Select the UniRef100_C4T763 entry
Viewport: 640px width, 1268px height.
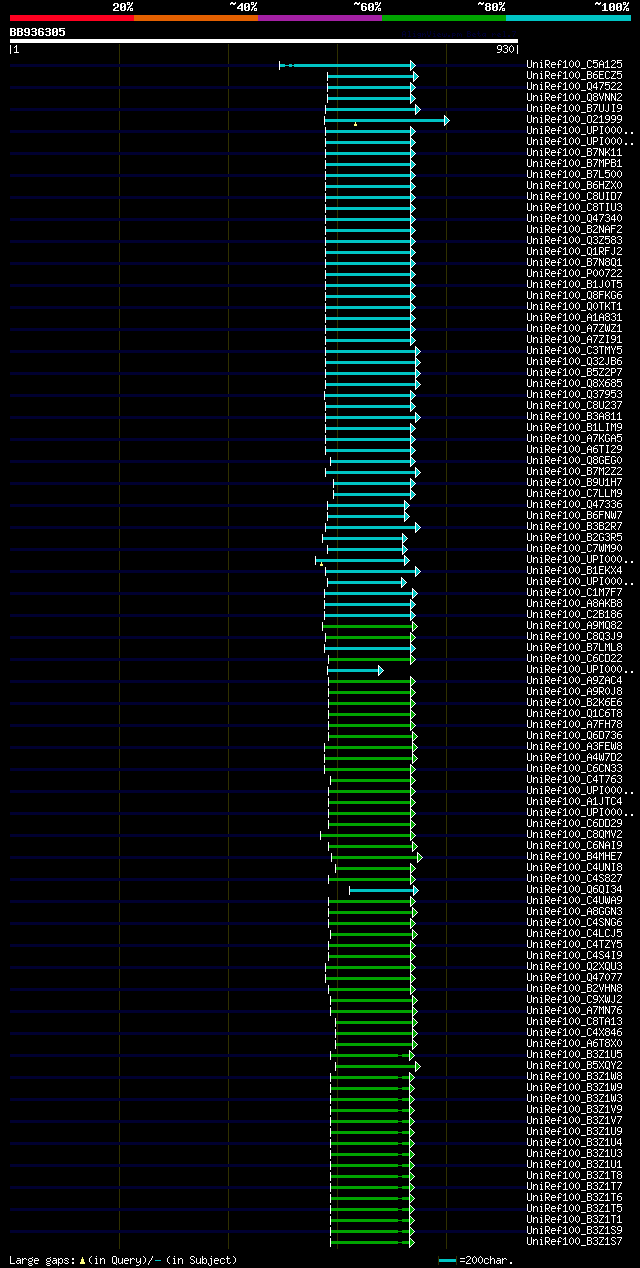[574, 779]
